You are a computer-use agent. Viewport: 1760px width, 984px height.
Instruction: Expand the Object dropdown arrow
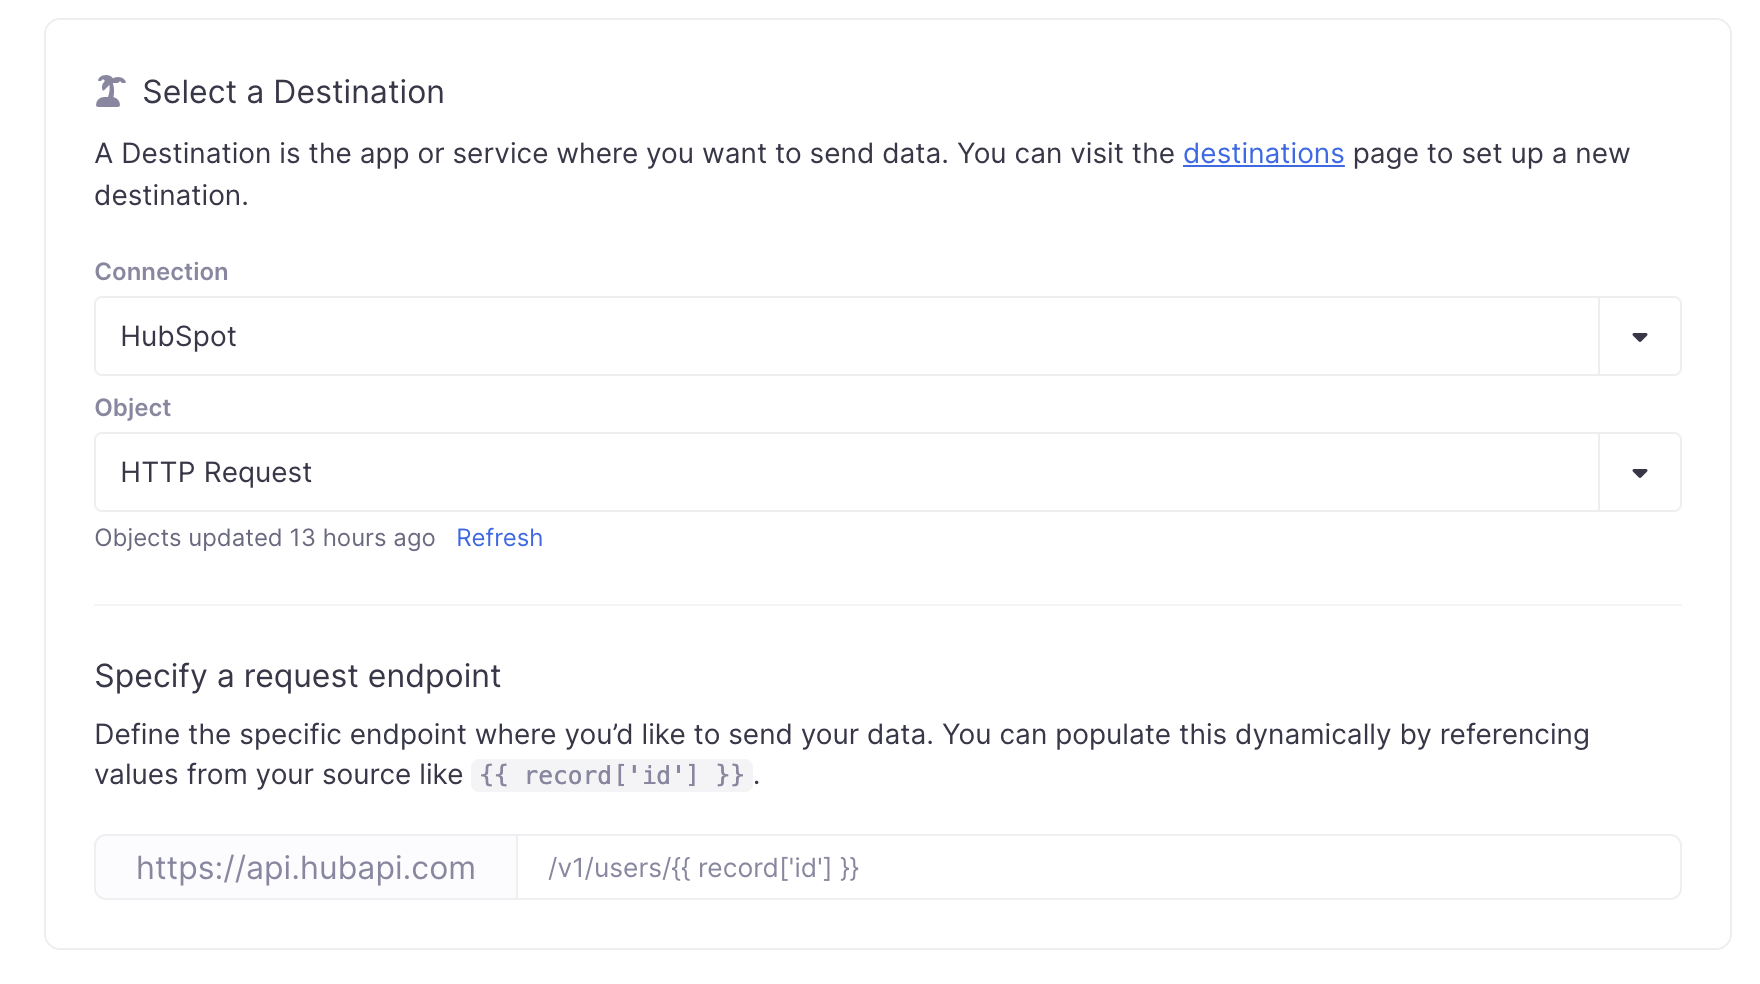pos(1639,473)
